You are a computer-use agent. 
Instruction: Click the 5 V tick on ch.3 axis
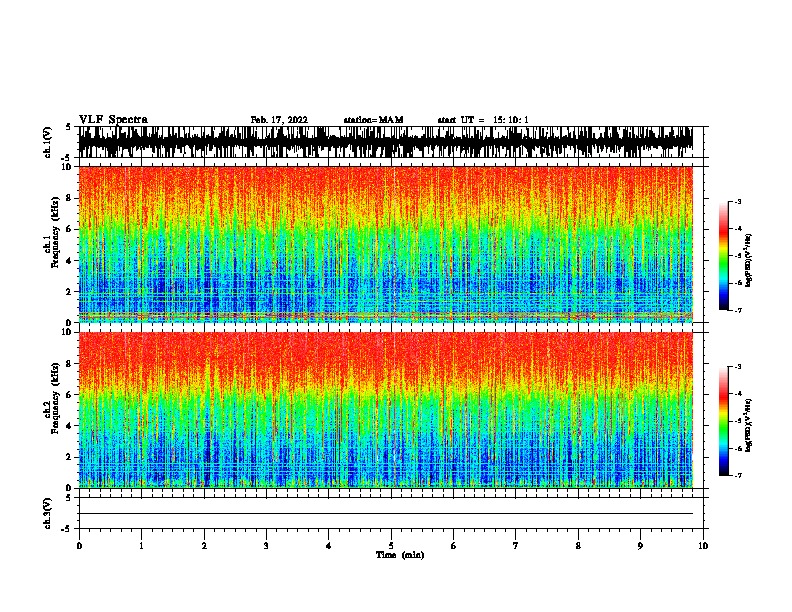click(68, 498)
